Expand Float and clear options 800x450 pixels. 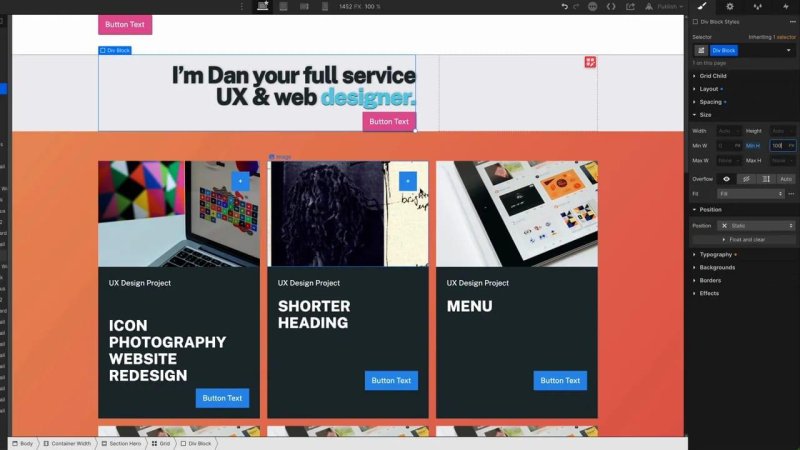(x=744, y=240)
